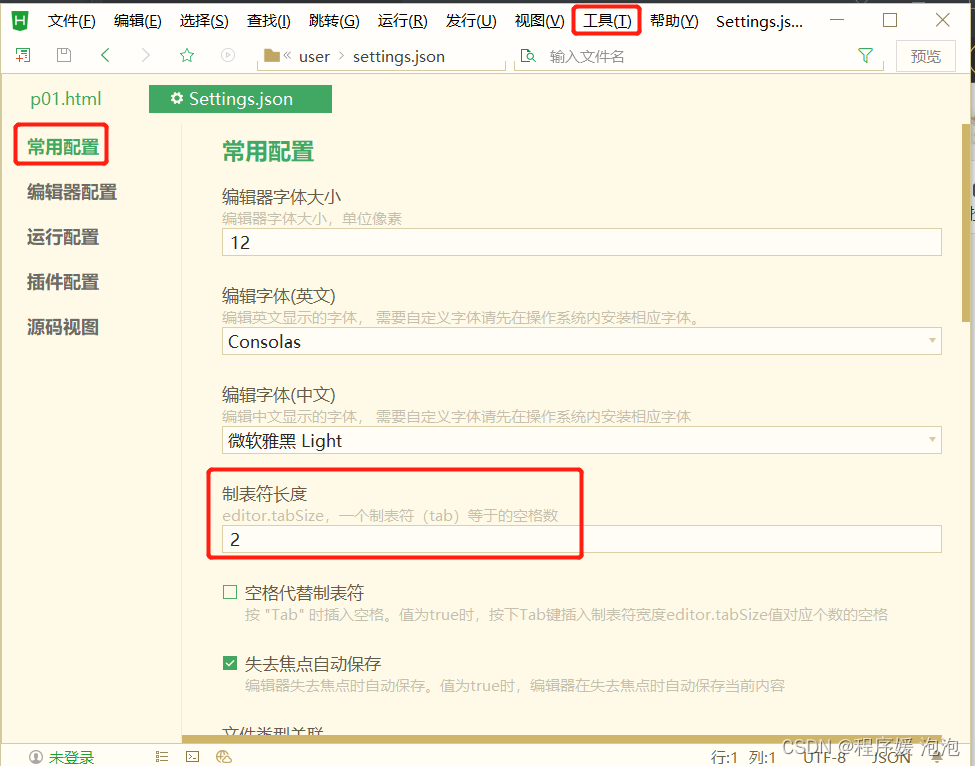Select 源码视图 in the settings sidebar

pos(63,327)
